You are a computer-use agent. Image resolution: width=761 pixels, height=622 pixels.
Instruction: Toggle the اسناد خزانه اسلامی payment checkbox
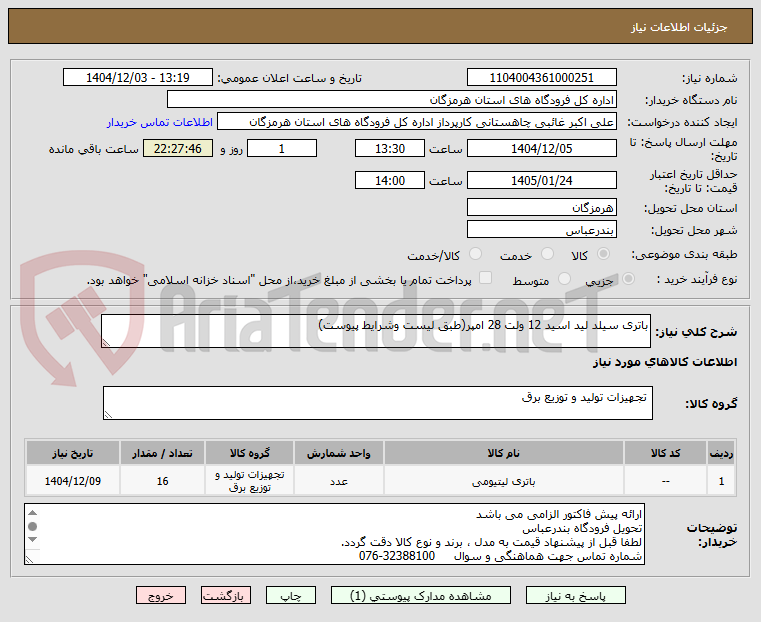click(485, 278)
